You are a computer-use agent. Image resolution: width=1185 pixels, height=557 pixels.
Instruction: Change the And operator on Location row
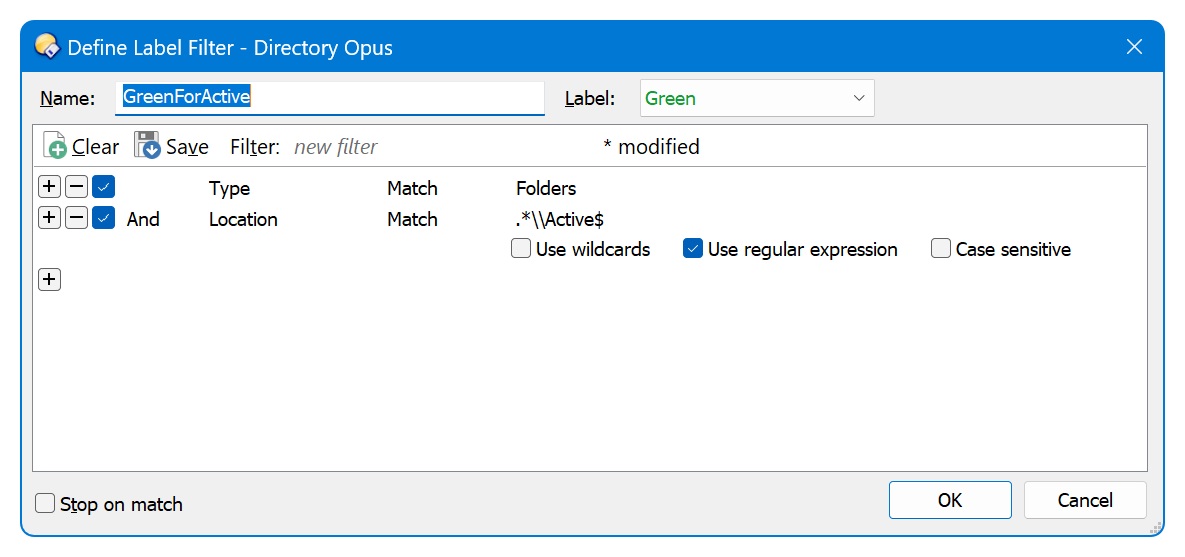point(143,219)
